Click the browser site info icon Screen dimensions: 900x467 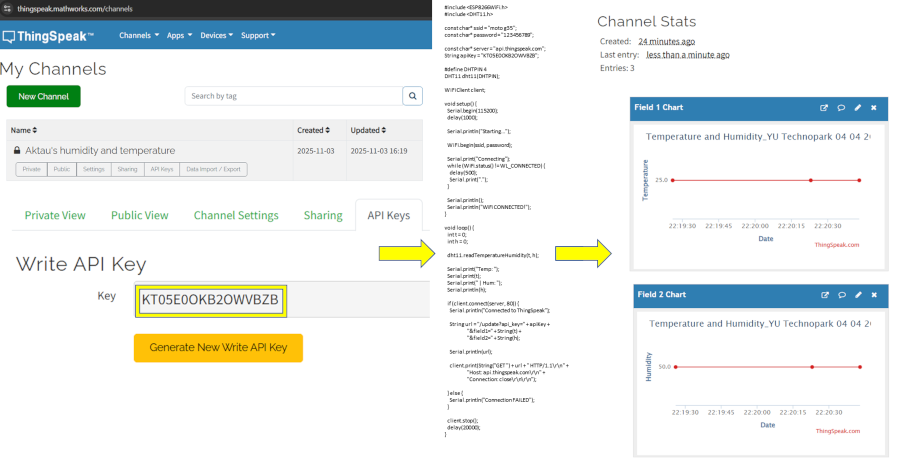(x=7, y=9)
